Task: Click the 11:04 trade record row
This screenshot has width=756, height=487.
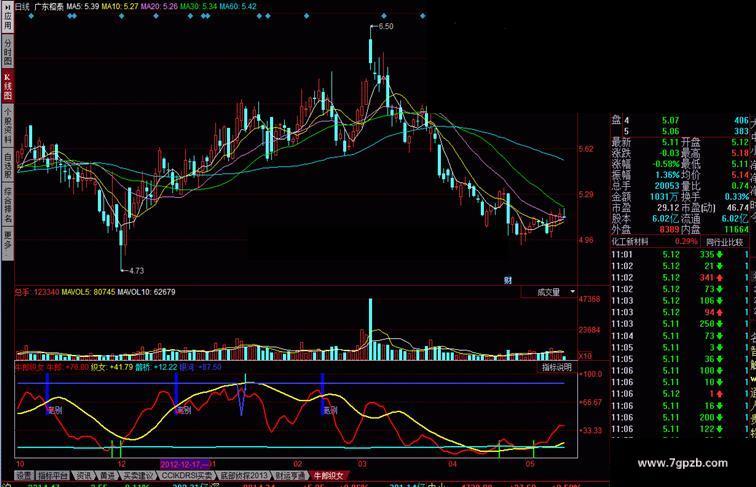Action: 680,336
